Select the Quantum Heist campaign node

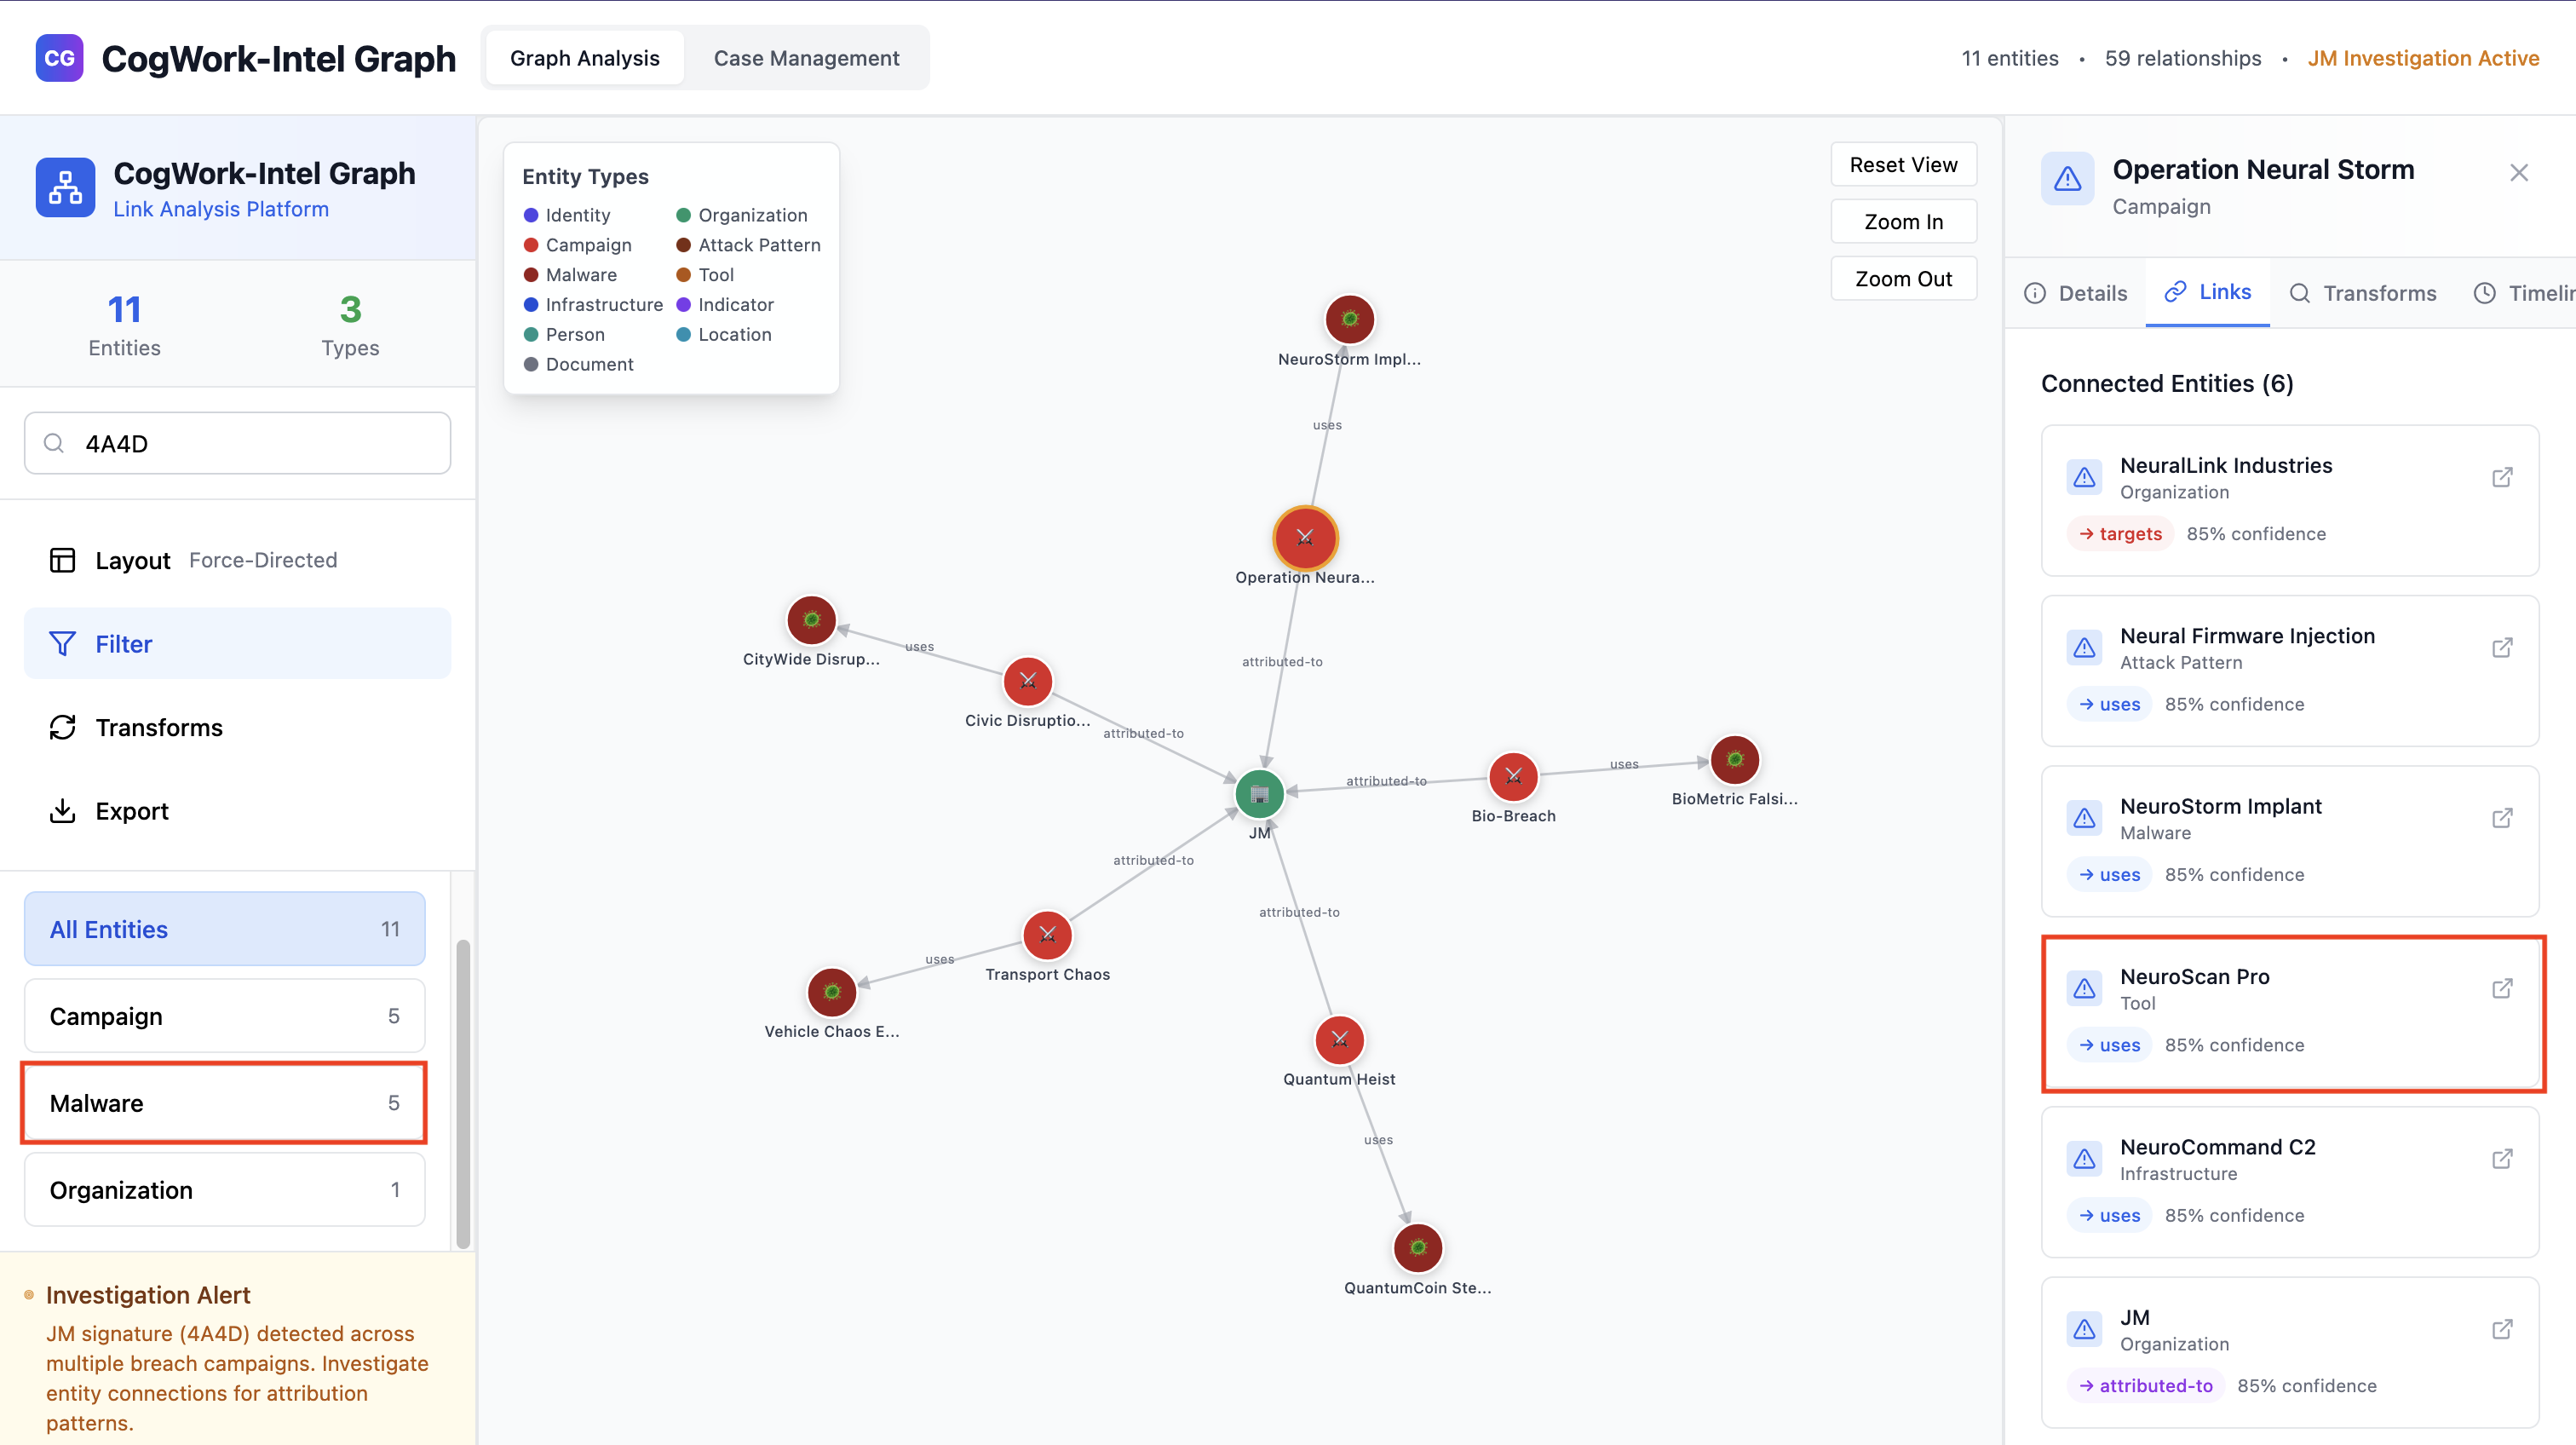click(1339, 1040)
